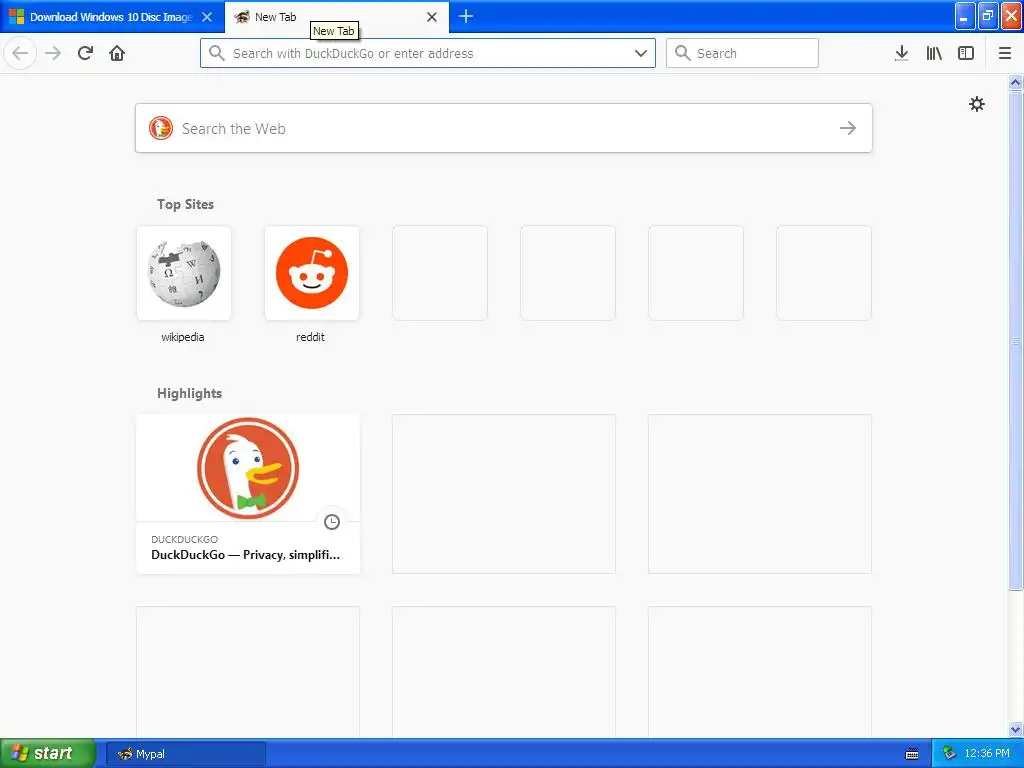Submit web search with arrow button
1024x768 pixels.
pos(848,128)
